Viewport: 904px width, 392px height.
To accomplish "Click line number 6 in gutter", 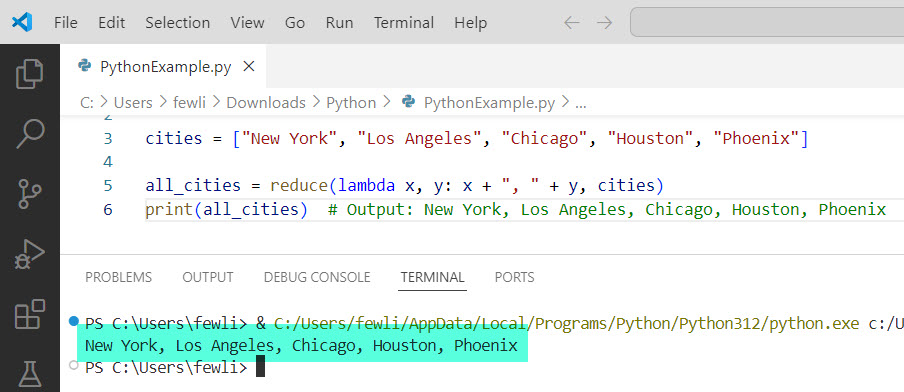I will (108, 209).
